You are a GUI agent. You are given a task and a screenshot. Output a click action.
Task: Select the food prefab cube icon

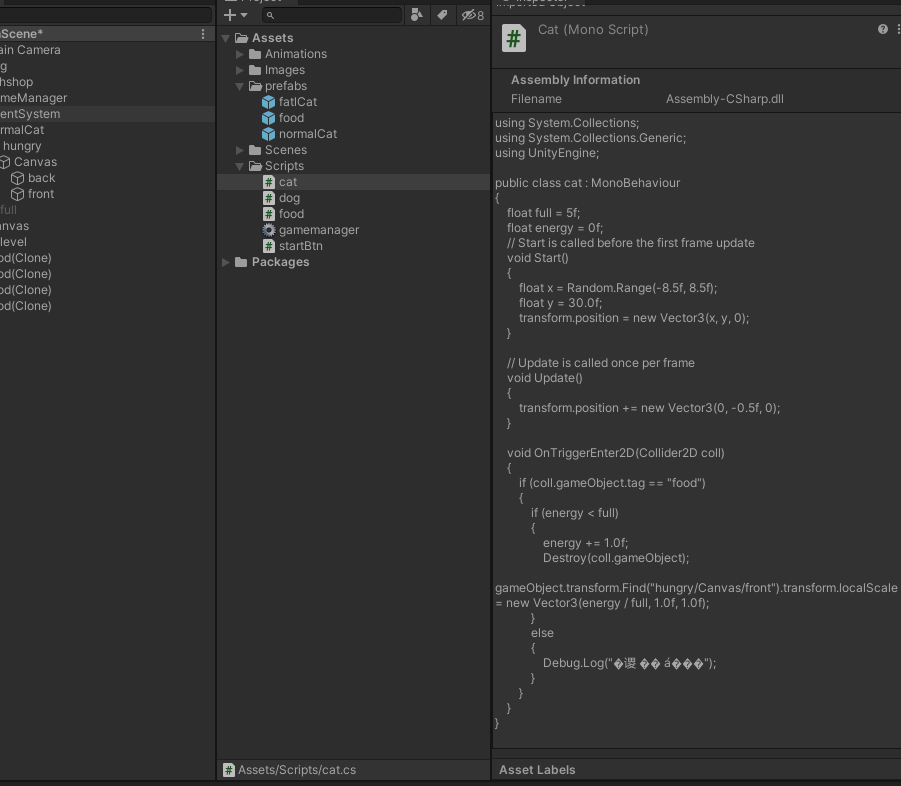coord(268,118)
